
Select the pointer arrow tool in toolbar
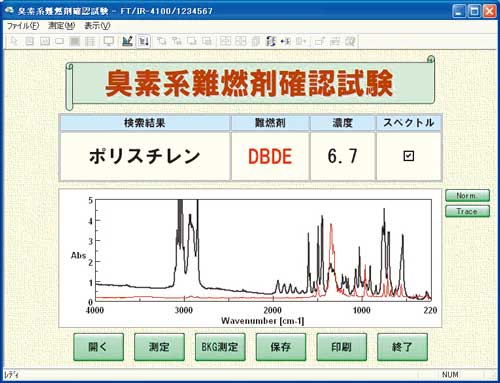(14, 41)
